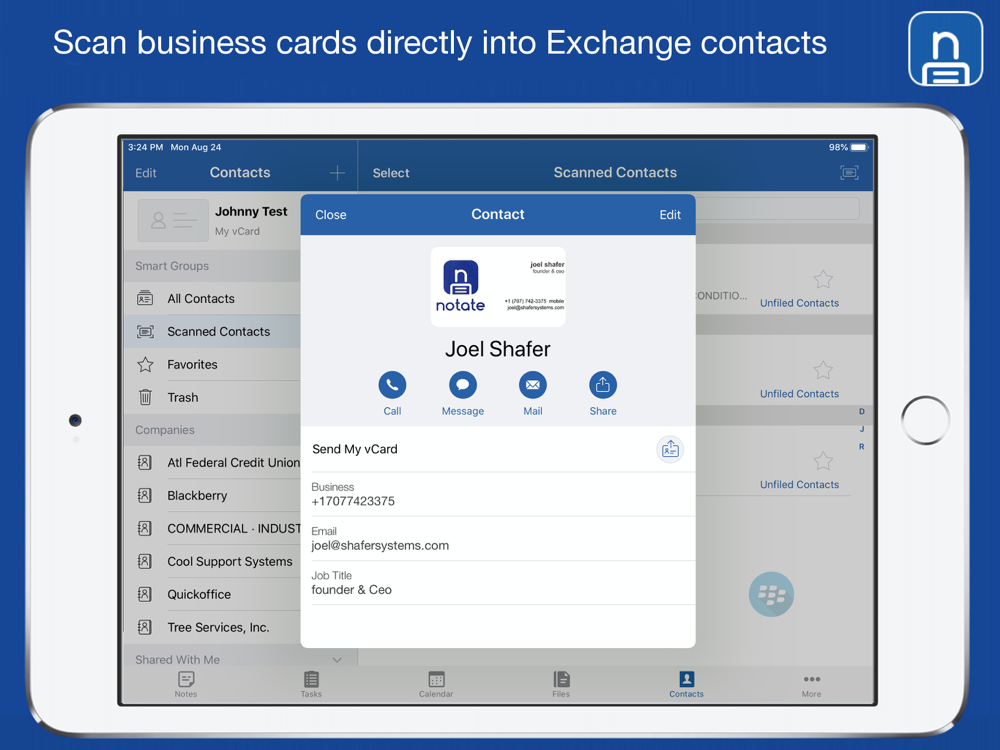Screen dimensions: 1000x750
Task: Click the All Contacts list icon
Action: pyautogui.click(x=145, y=298)
